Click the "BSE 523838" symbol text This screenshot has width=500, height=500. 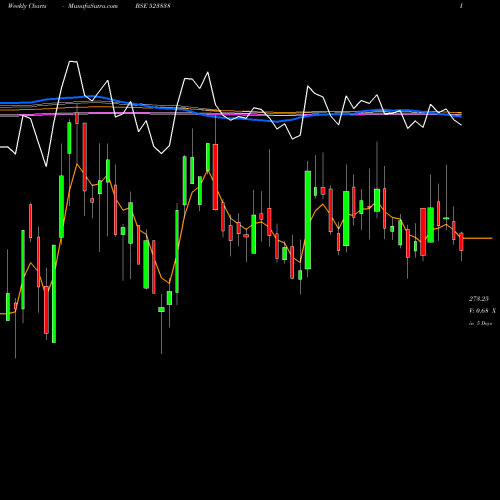click(x=153, y=6)
